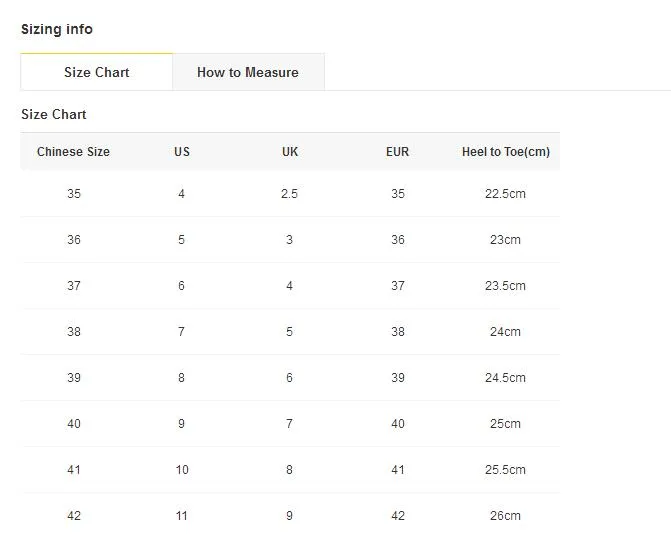Screen dimensions: 671x556
Task: Click the Chinese size 38 cell
Action: [x=74, y=331]
